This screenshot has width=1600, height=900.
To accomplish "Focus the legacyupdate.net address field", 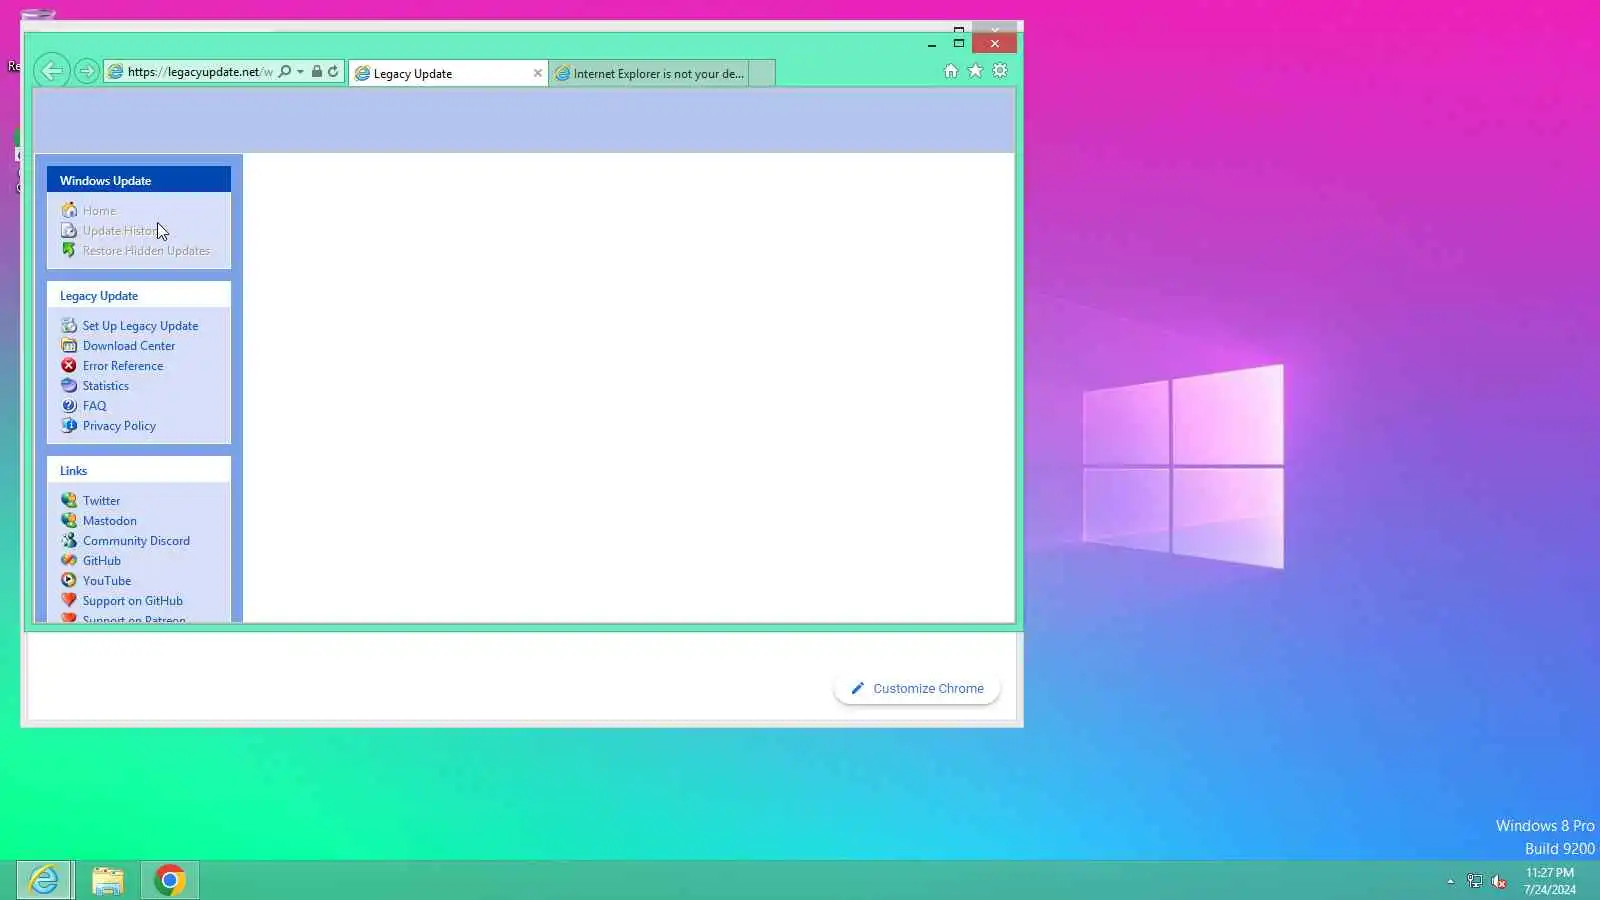I will click(x=200, y=72).
